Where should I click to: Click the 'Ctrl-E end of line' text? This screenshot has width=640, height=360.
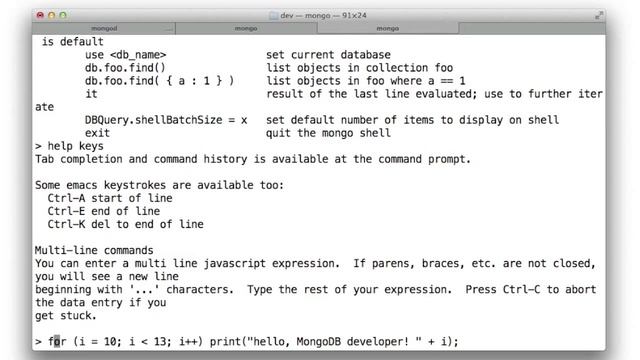[x=104, y=211]
